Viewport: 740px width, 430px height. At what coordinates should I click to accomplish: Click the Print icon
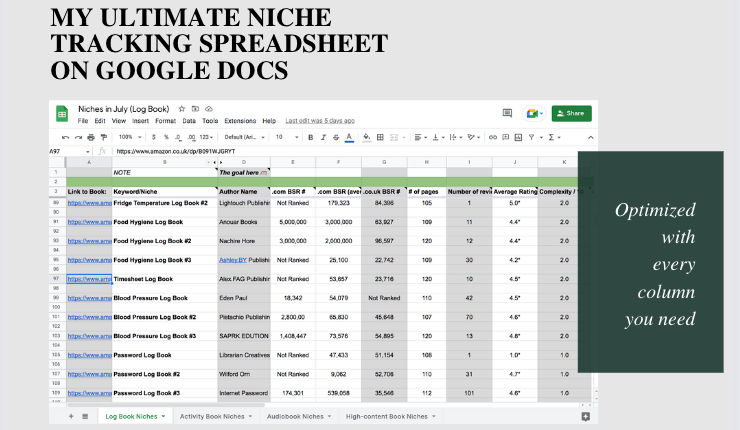[x=91, y=137]
